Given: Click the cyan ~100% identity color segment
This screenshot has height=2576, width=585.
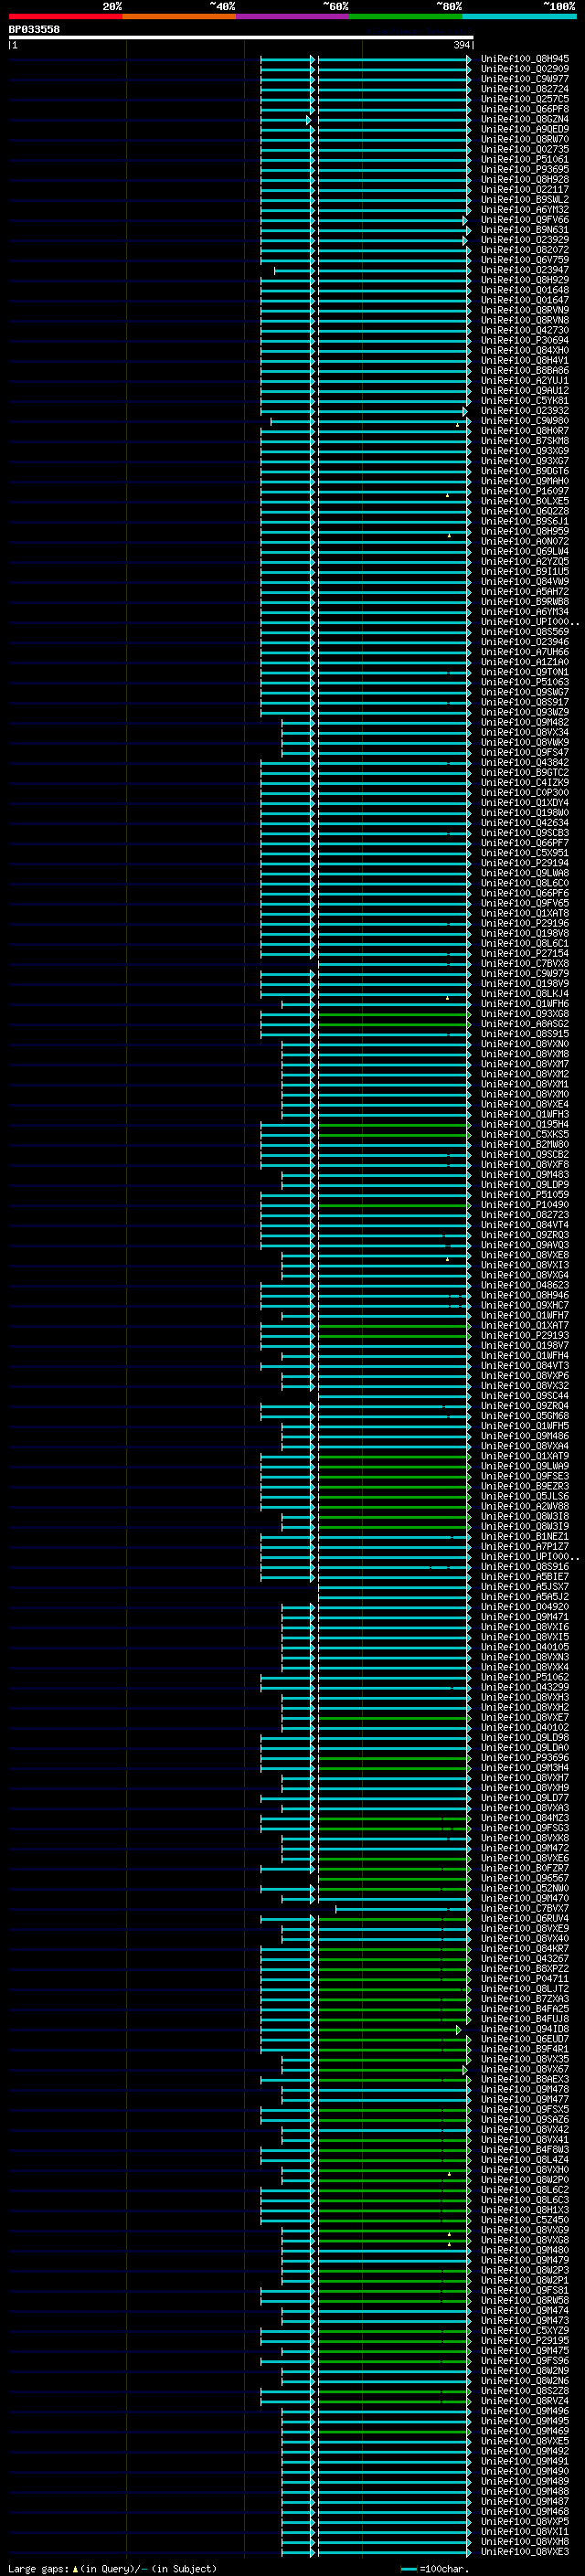Looking at the screenshot, I should pos(519,16).
